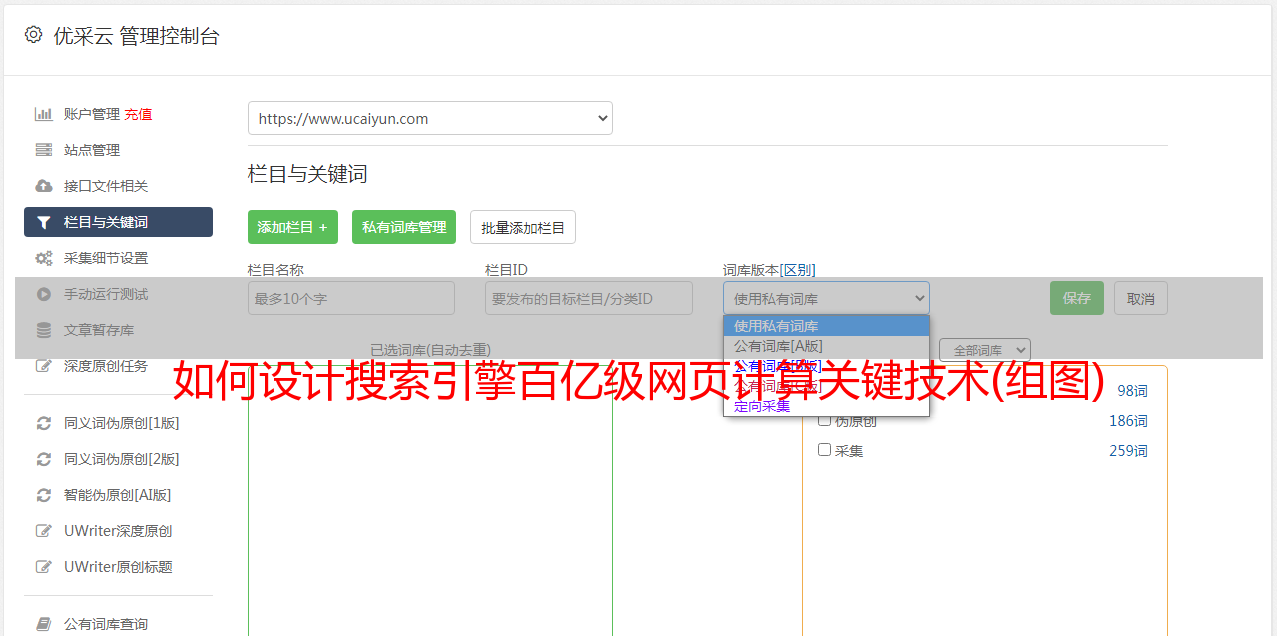This screenshot has height=636, width=1277.
Task: Open the 词库版本 dropdown
Action: (x=826, y=298)
